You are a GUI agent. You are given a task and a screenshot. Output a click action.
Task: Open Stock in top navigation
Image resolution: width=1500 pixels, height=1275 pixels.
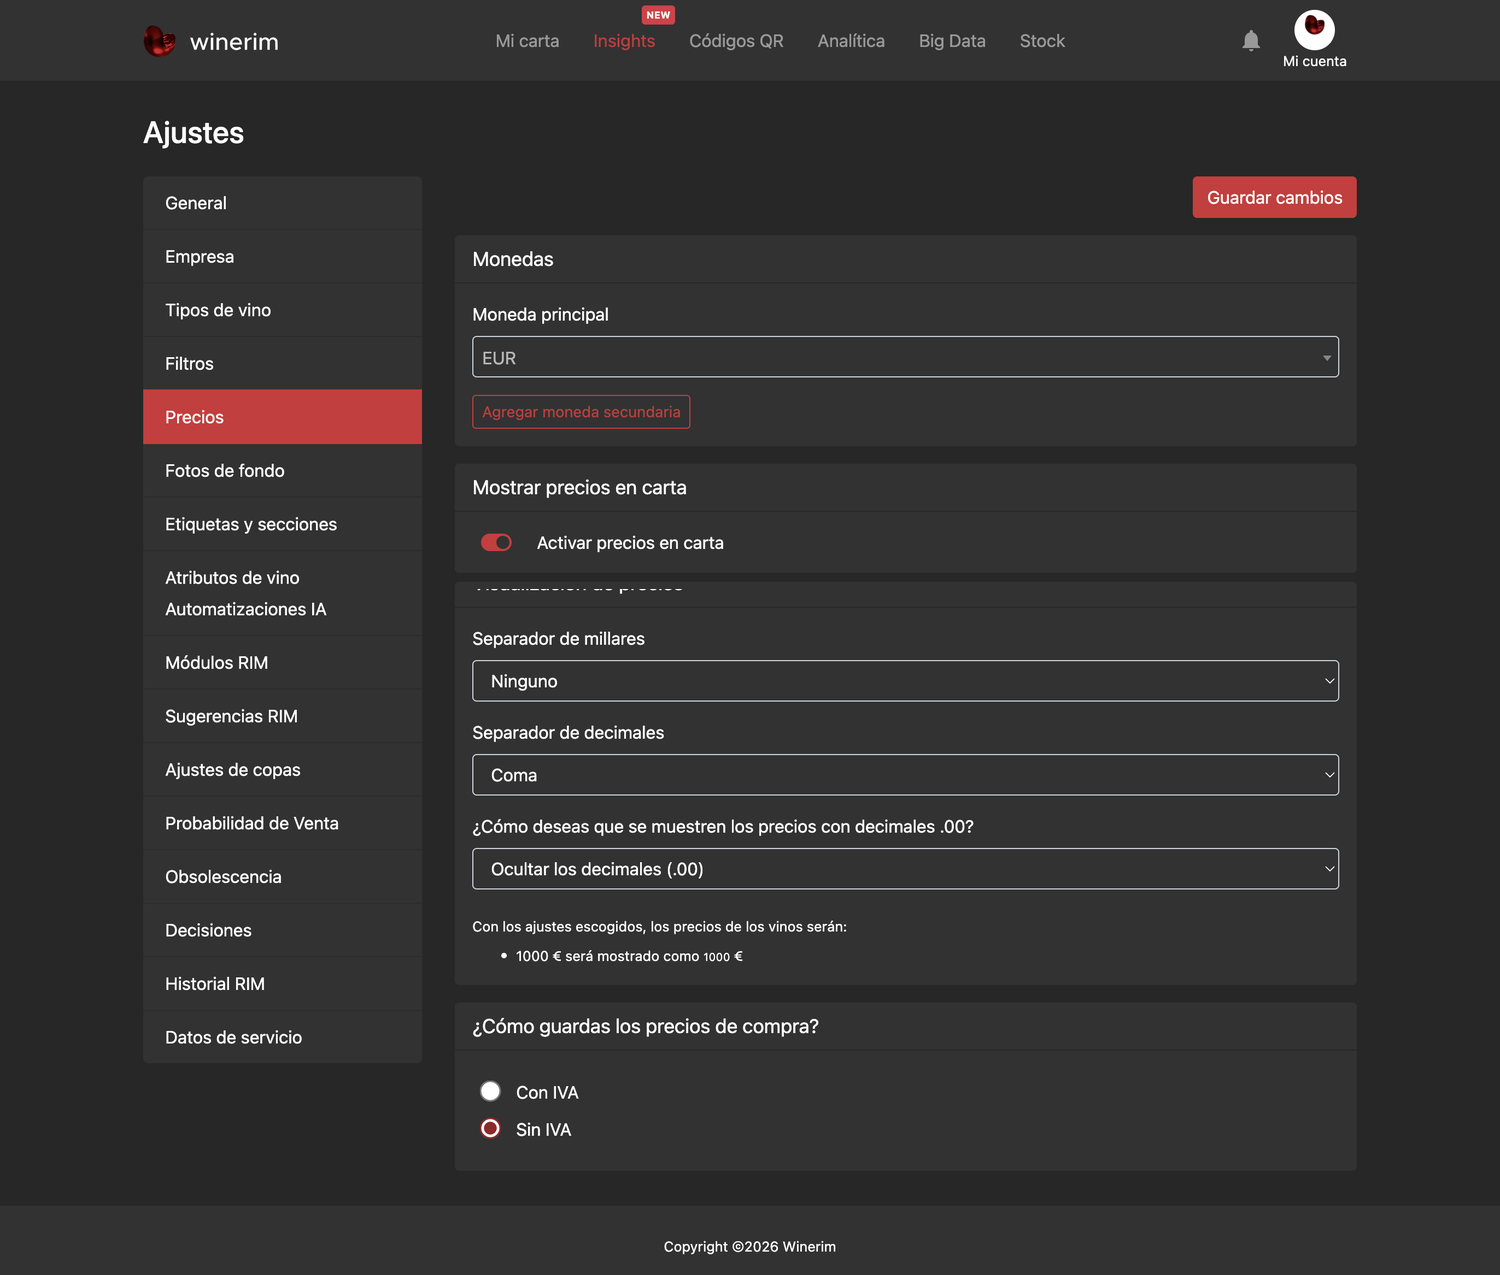(1042, 41)
